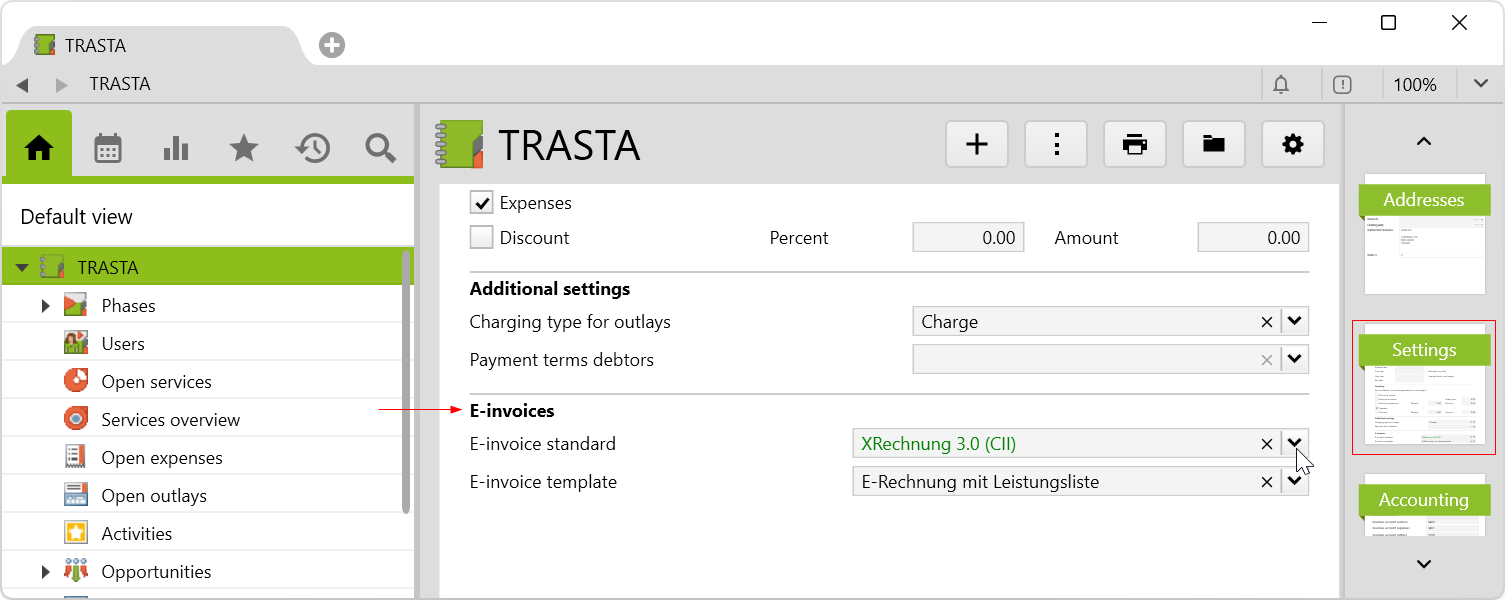This screenshot has height=600, width=1505.
Task: Expand the Phases tree node
Action: point(45,306)
